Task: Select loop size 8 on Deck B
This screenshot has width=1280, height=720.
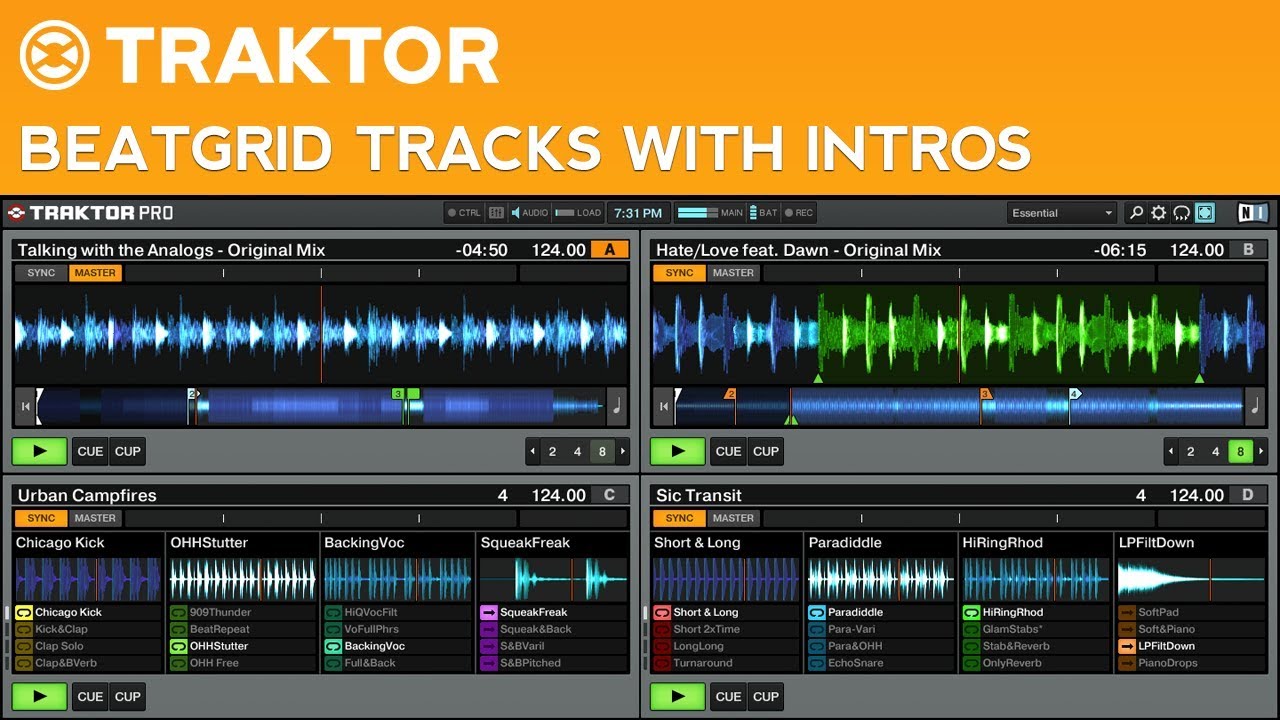Action: click(1240, 452)
